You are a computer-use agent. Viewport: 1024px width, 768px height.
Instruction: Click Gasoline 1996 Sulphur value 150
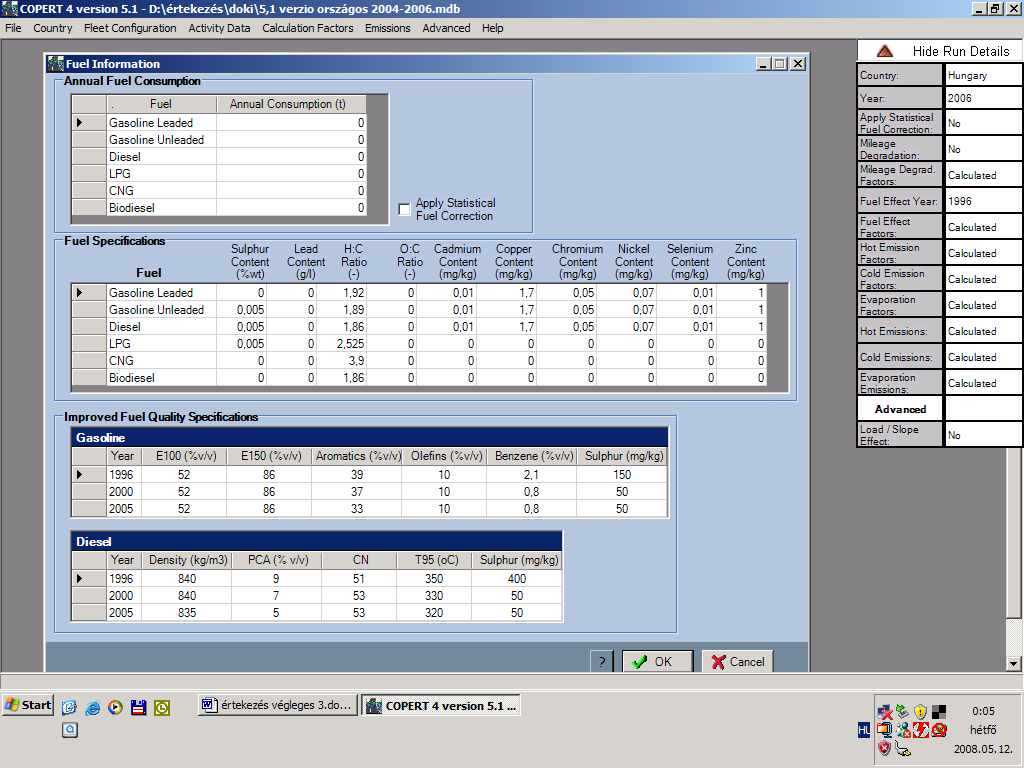point(622,475)
